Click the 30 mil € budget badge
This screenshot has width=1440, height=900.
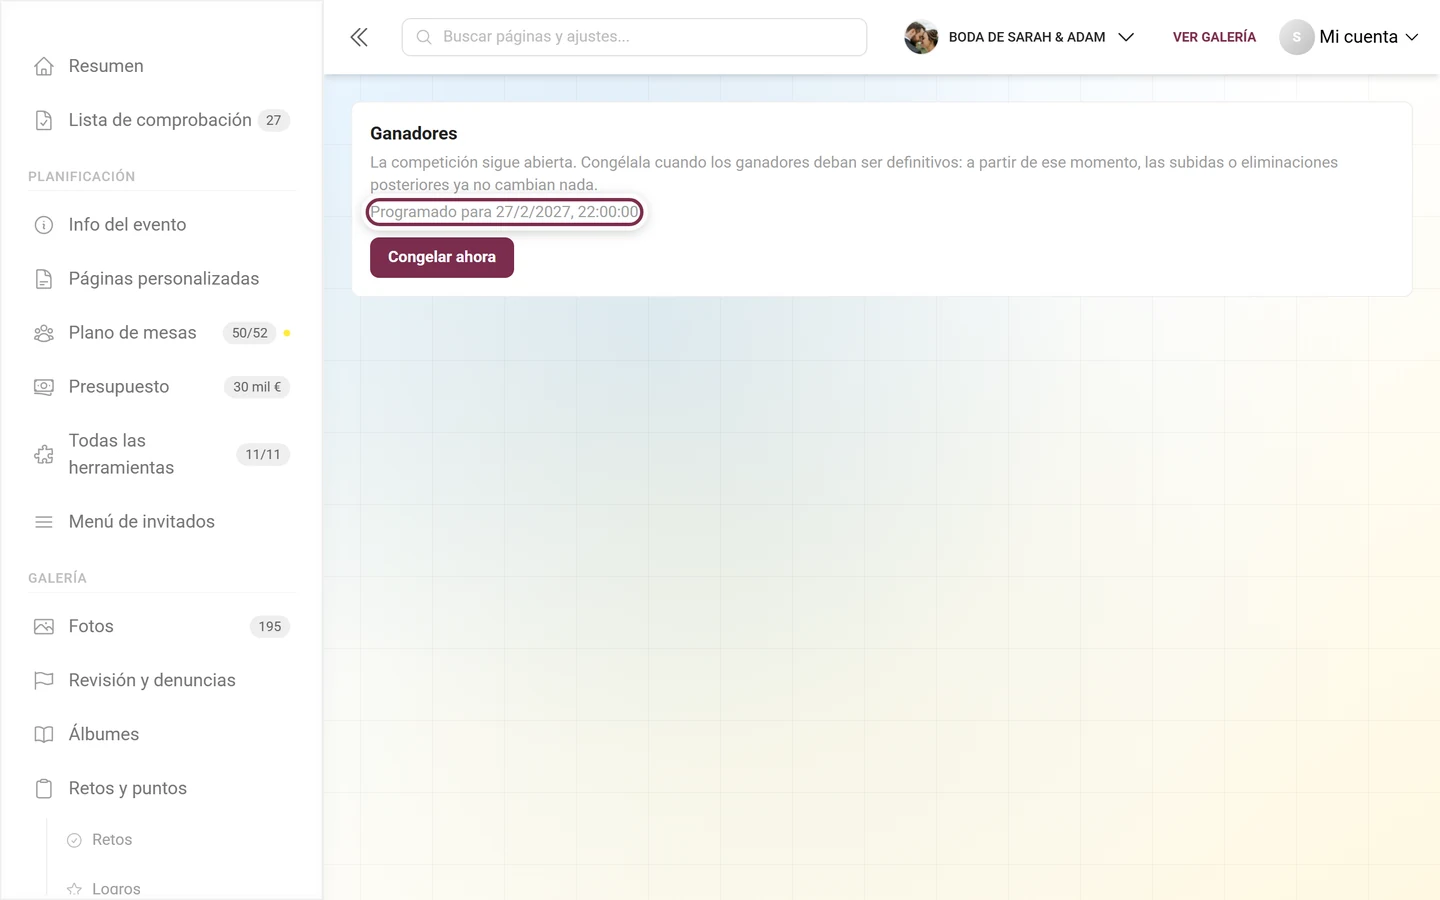click(257, 387)
